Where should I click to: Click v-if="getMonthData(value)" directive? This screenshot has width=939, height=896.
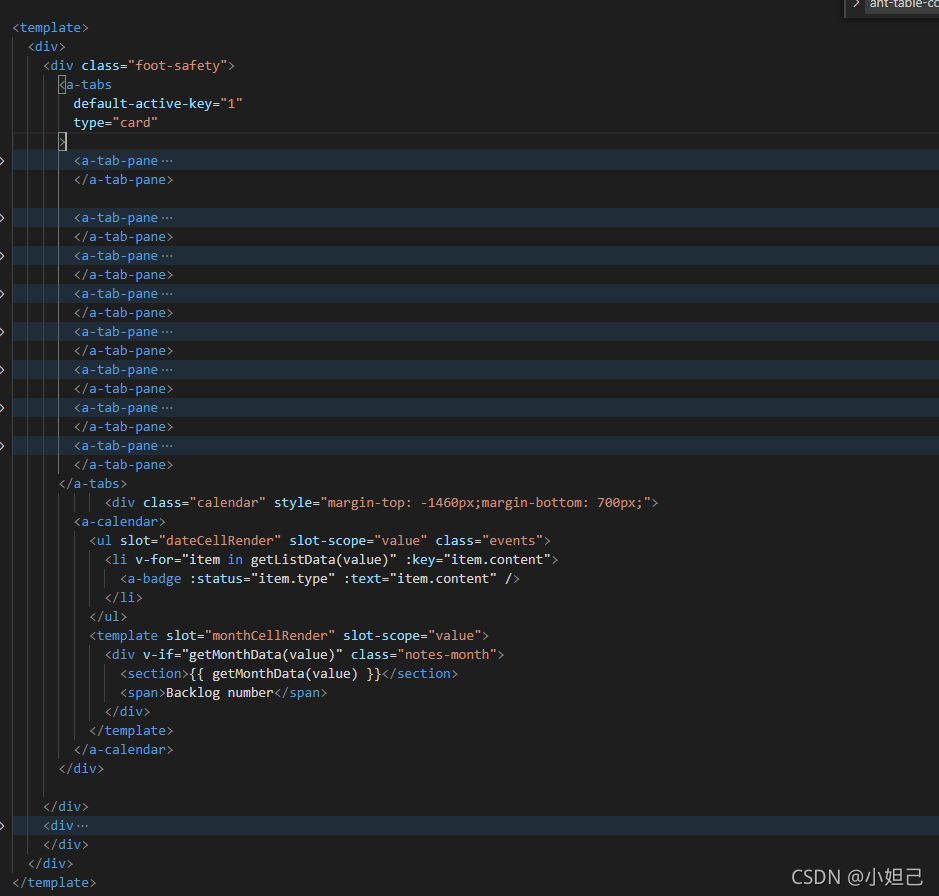click(243, 655)
